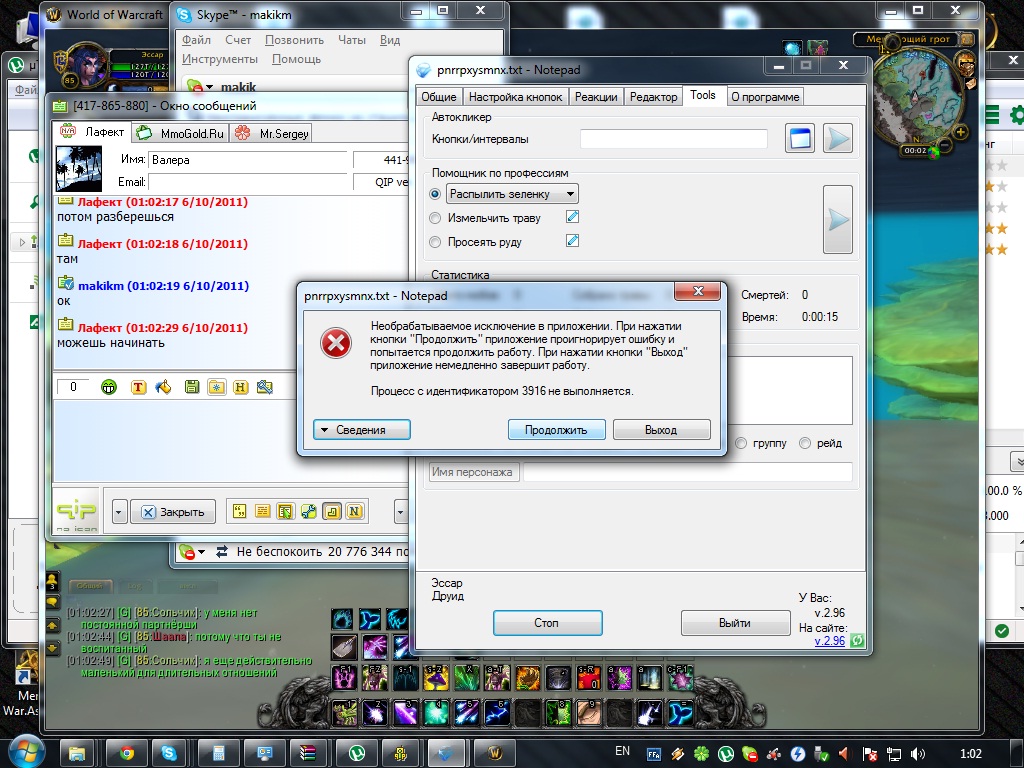The image size is (1024, 768).
Task: Open the calculator from the taskbar
Action: tap(219, 754)
